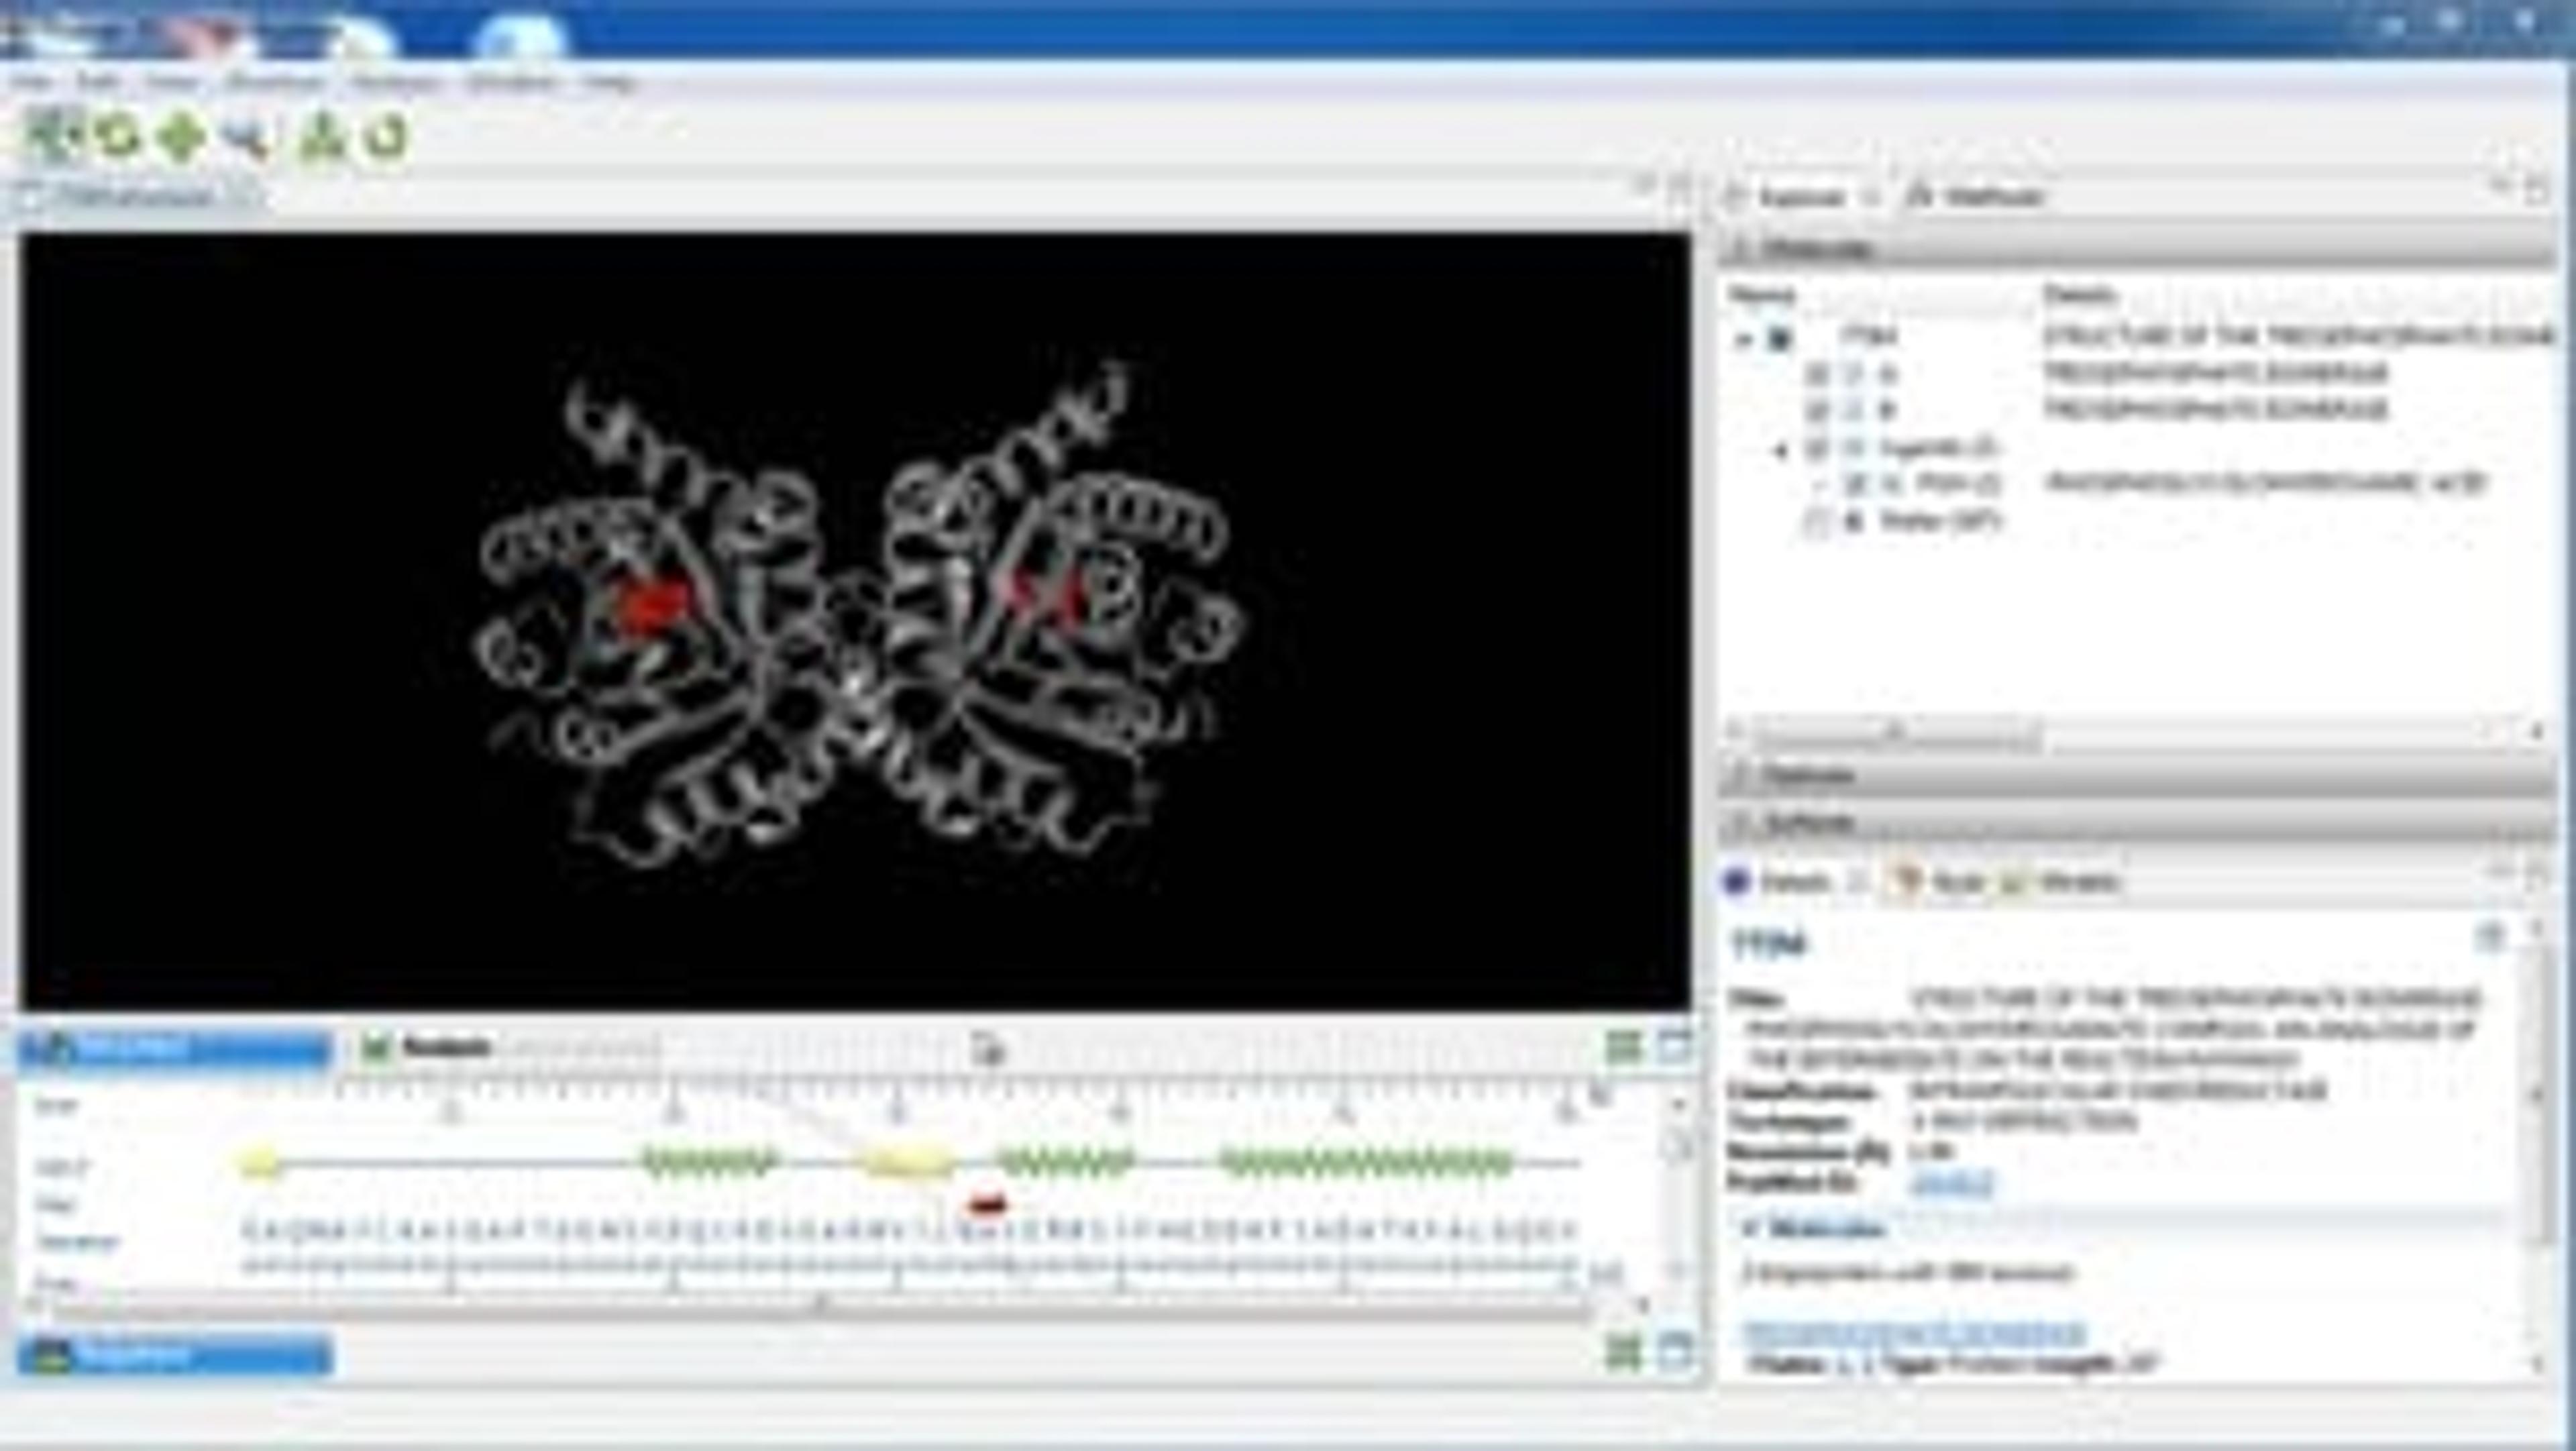Collapse the Ligands tree node

pos(1780,450)
